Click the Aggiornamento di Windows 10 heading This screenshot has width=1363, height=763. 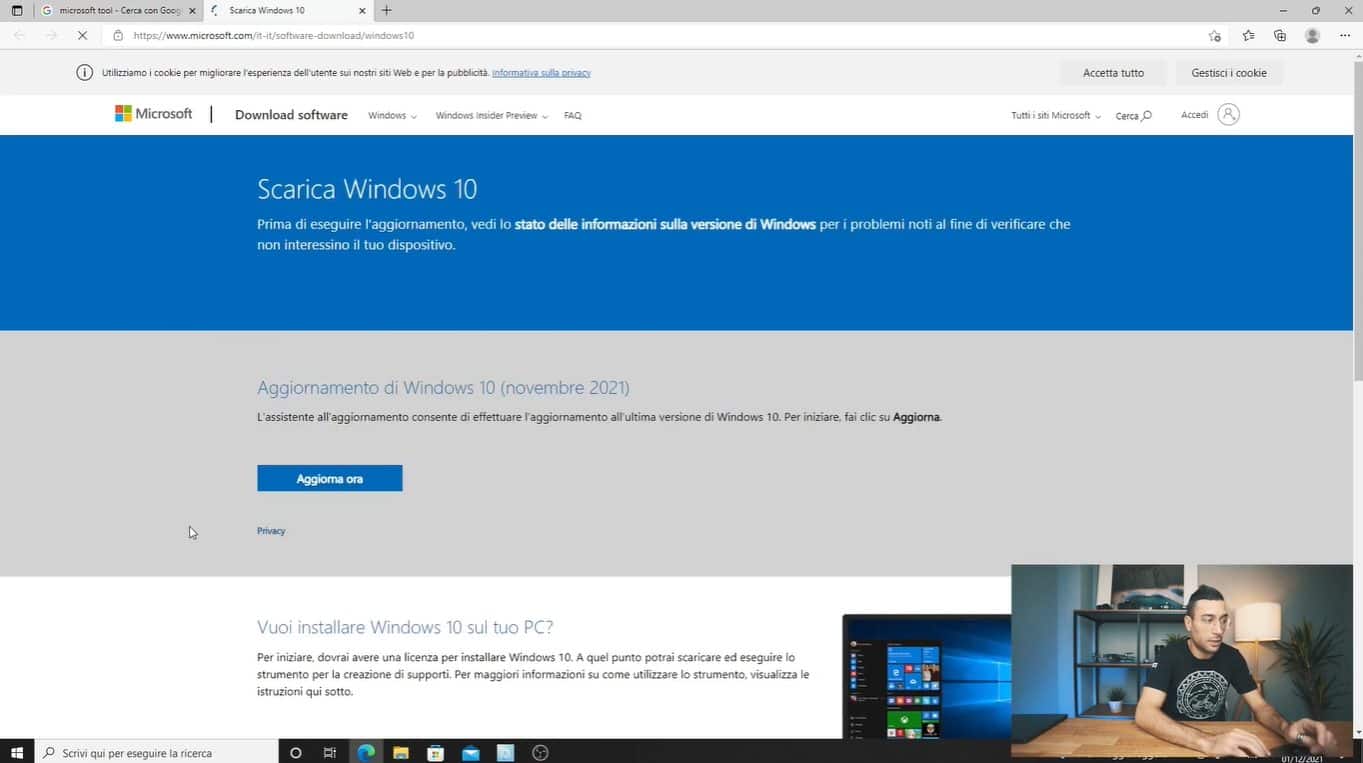click(443, 387)
